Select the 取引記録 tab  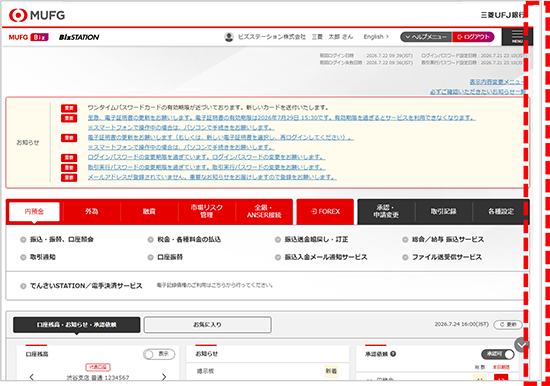point(444,211)
